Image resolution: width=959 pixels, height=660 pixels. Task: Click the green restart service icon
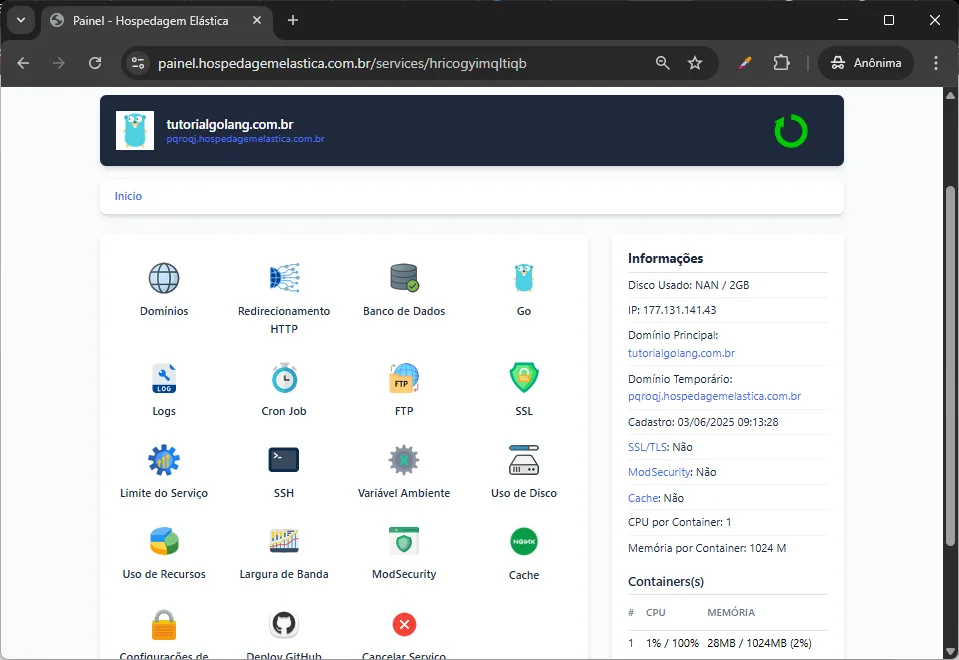791,131
